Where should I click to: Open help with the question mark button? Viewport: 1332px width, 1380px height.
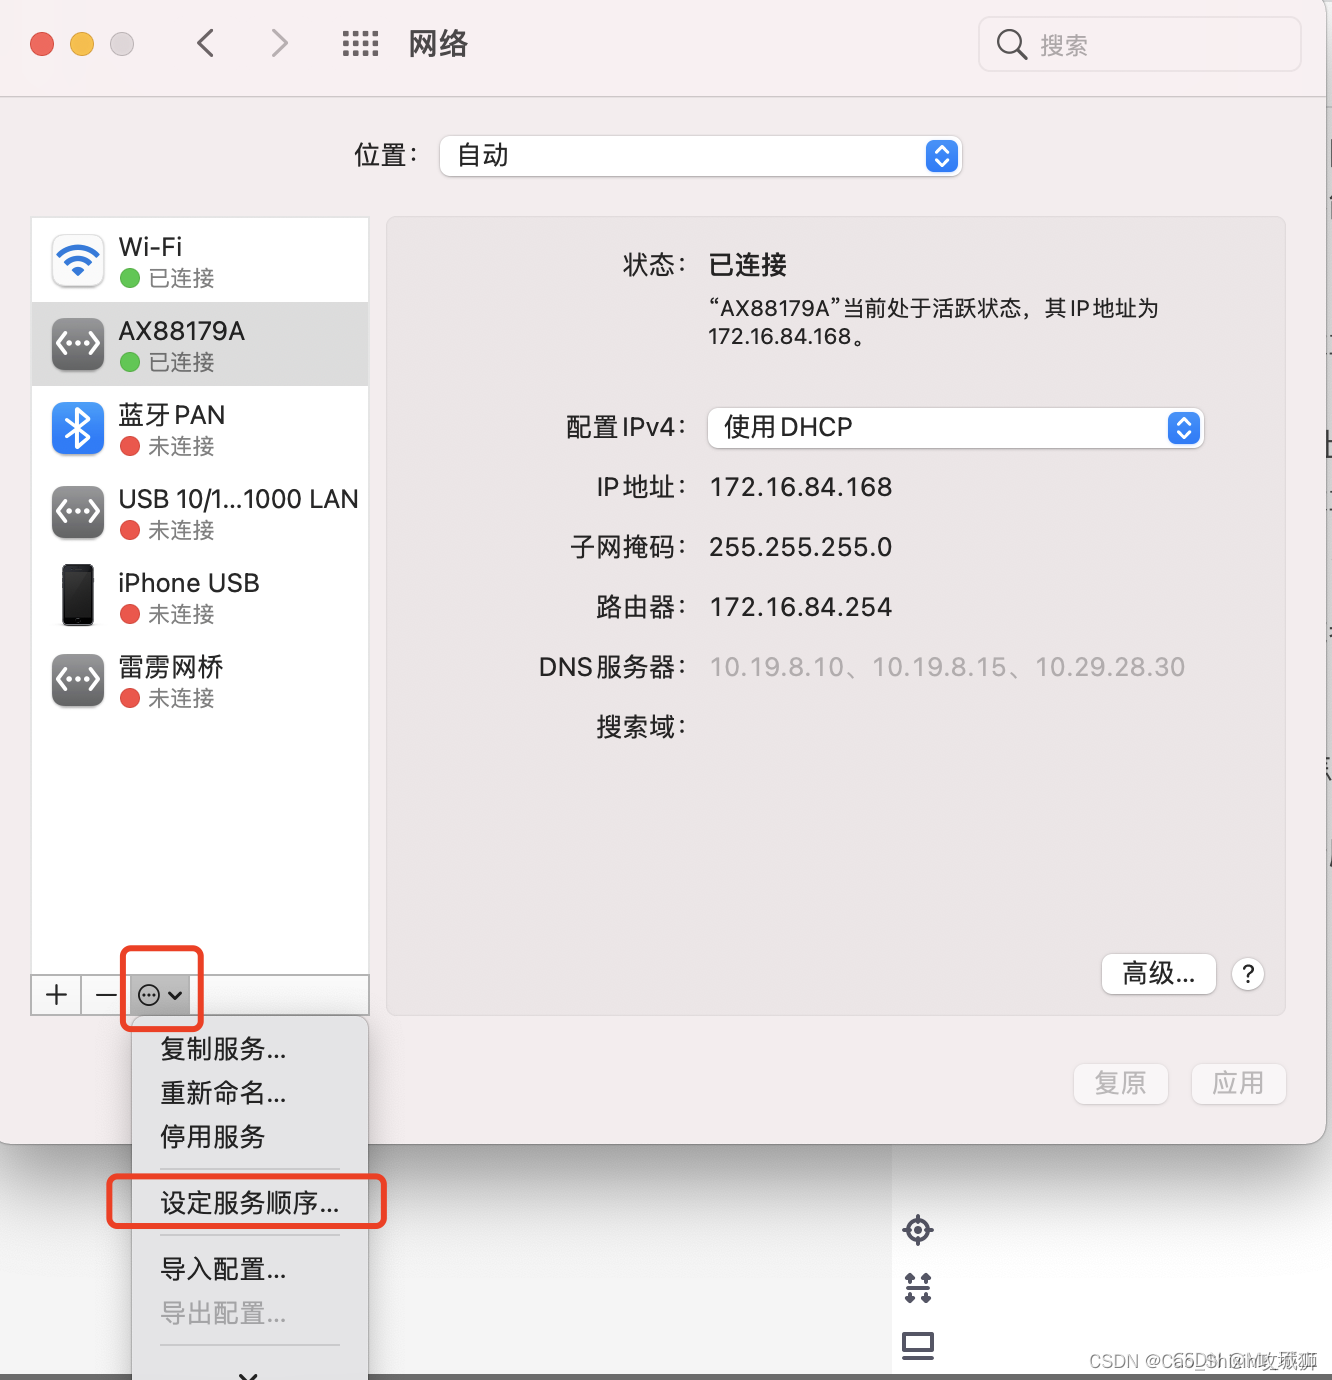click(x=1248, y=974)
